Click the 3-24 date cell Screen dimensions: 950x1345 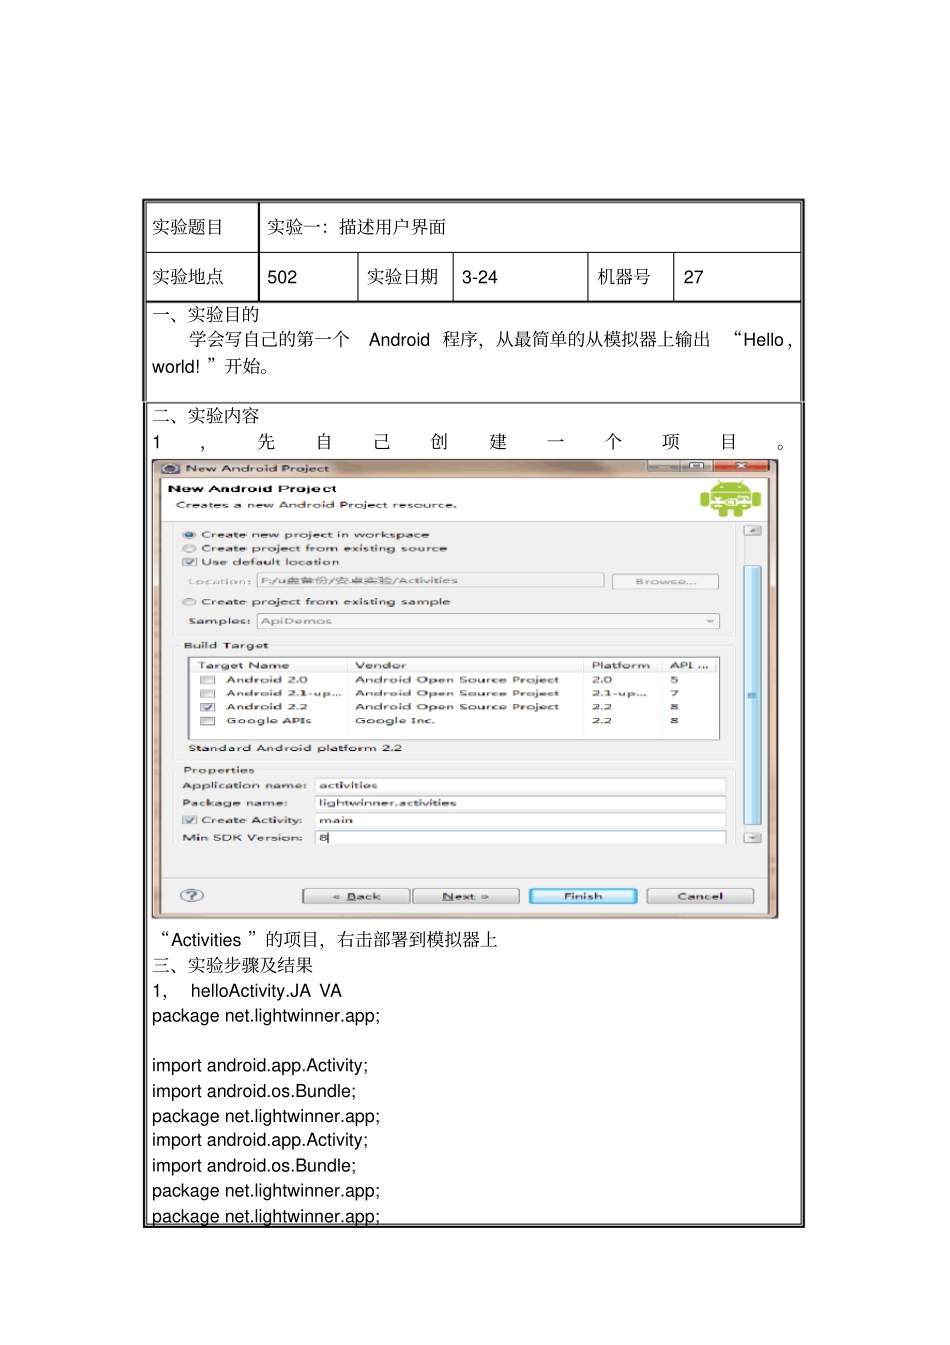coord(521,277)
